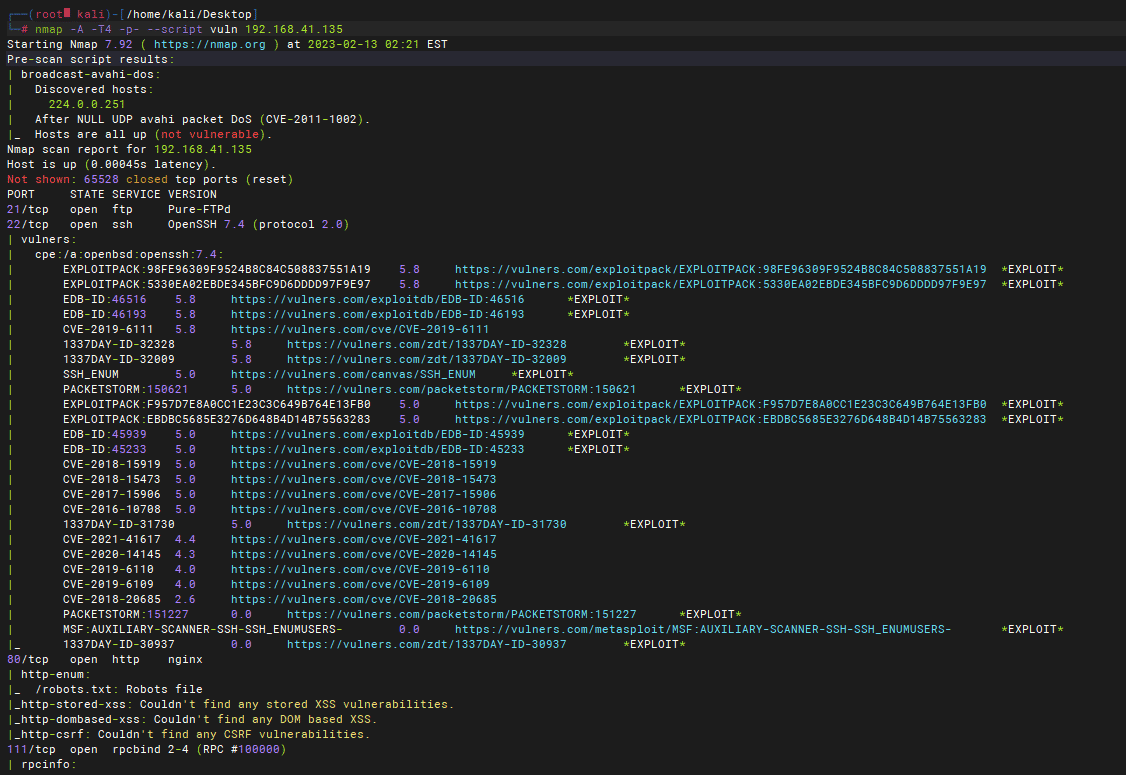Open the CVE-2016-10708 vulners URL

tap(363, 510)
